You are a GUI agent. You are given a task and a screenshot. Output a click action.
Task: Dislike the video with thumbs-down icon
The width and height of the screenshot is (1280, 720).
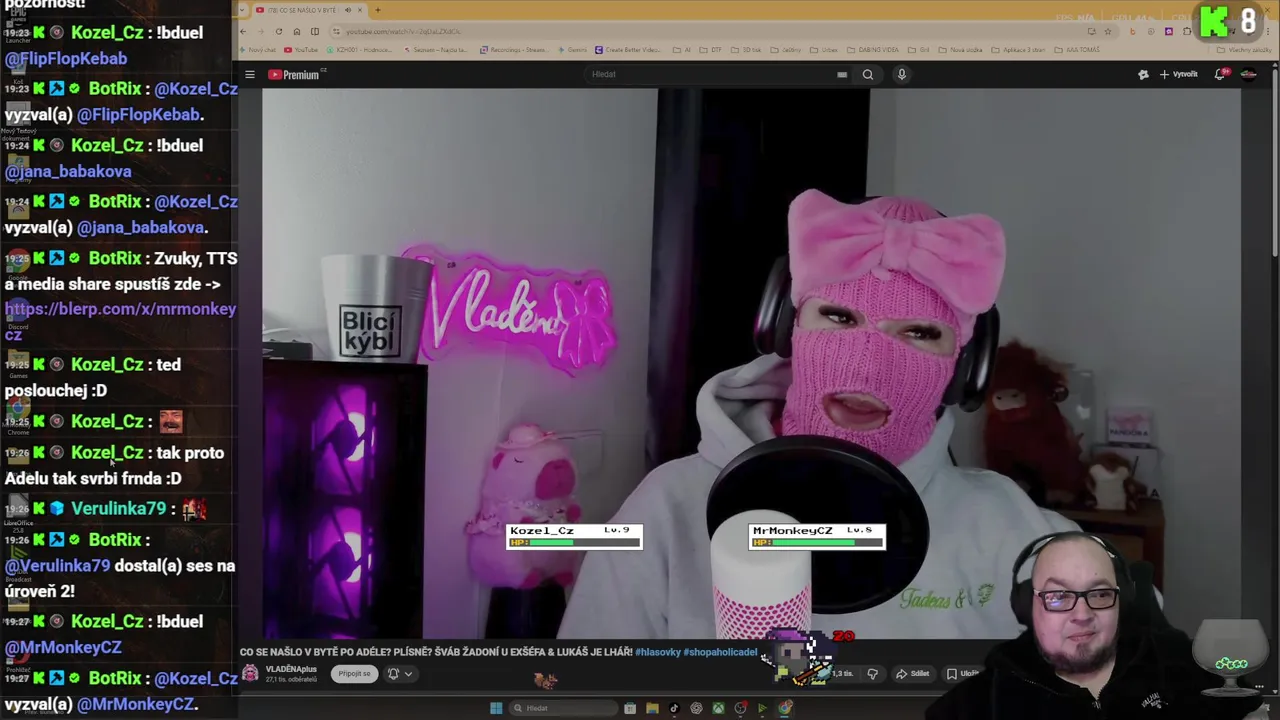tap(873, 673)
